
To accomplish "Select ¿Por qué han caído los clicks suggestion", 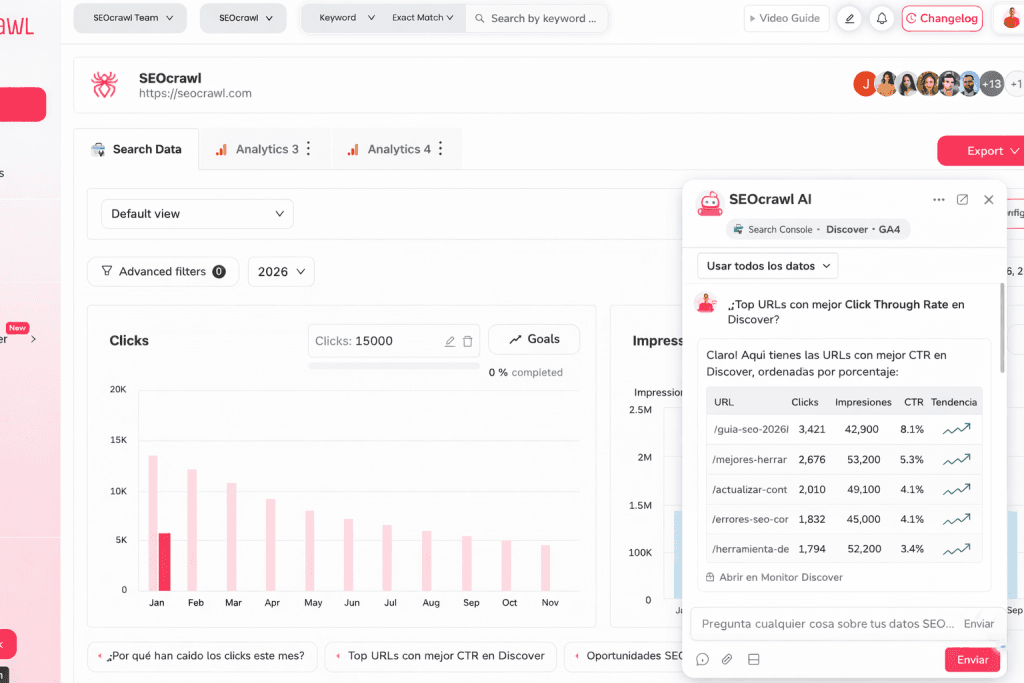I will click(x=202, y=656).
